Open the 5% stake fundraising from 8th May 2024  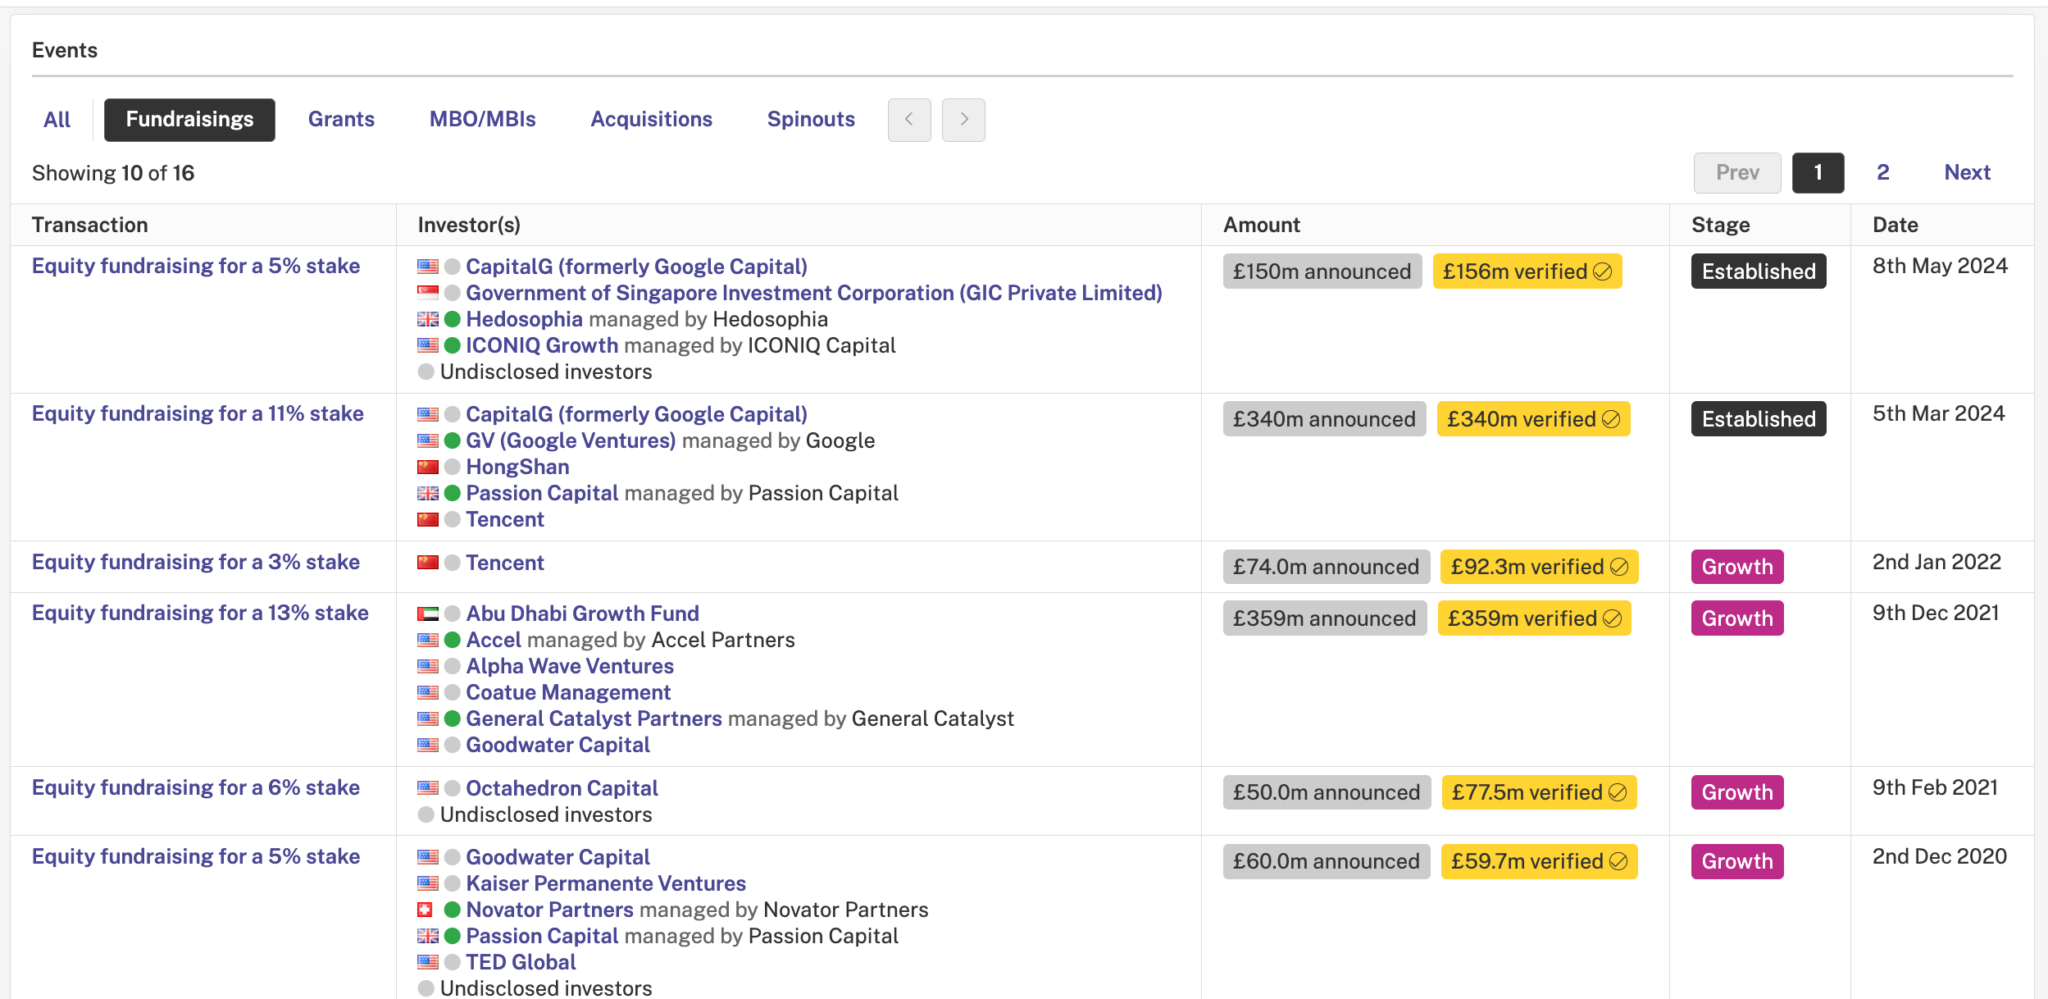[x=196, y=266]
